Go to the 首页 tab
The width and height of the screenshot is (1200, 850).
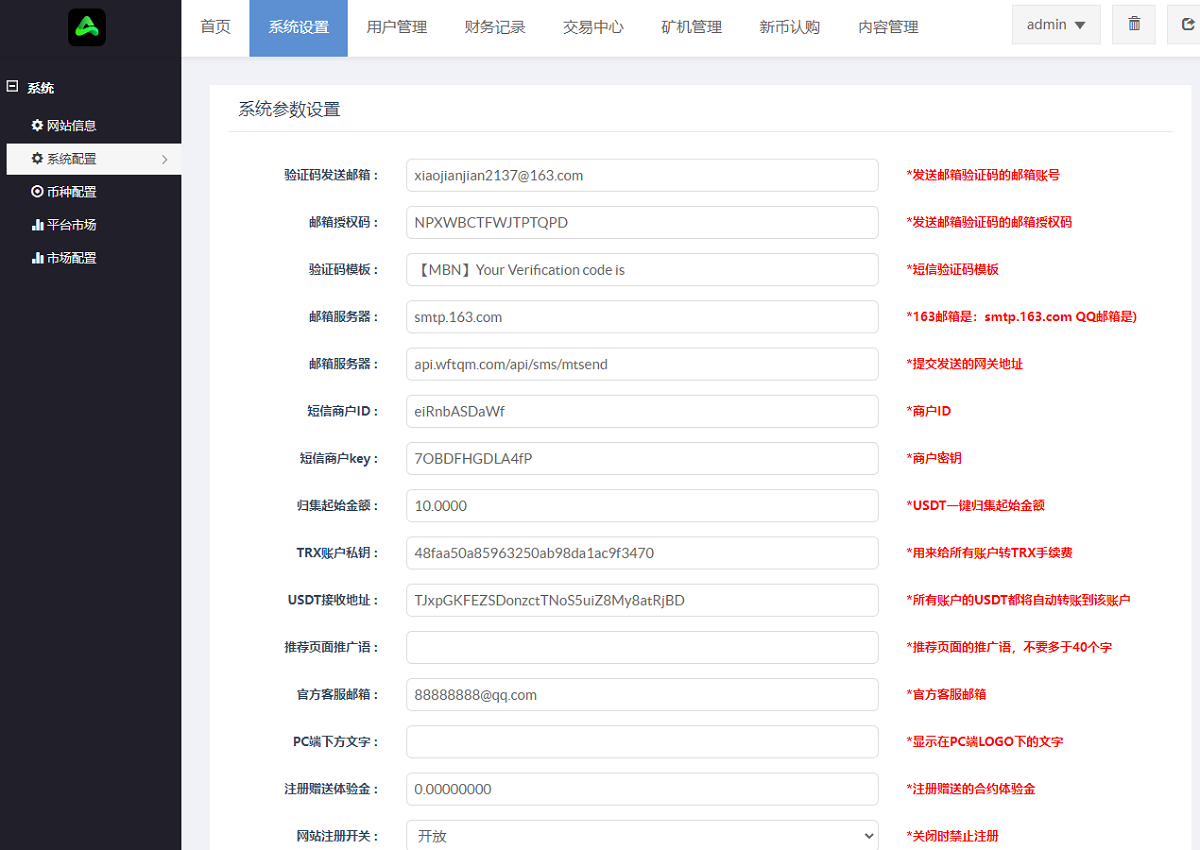[215, 28]
